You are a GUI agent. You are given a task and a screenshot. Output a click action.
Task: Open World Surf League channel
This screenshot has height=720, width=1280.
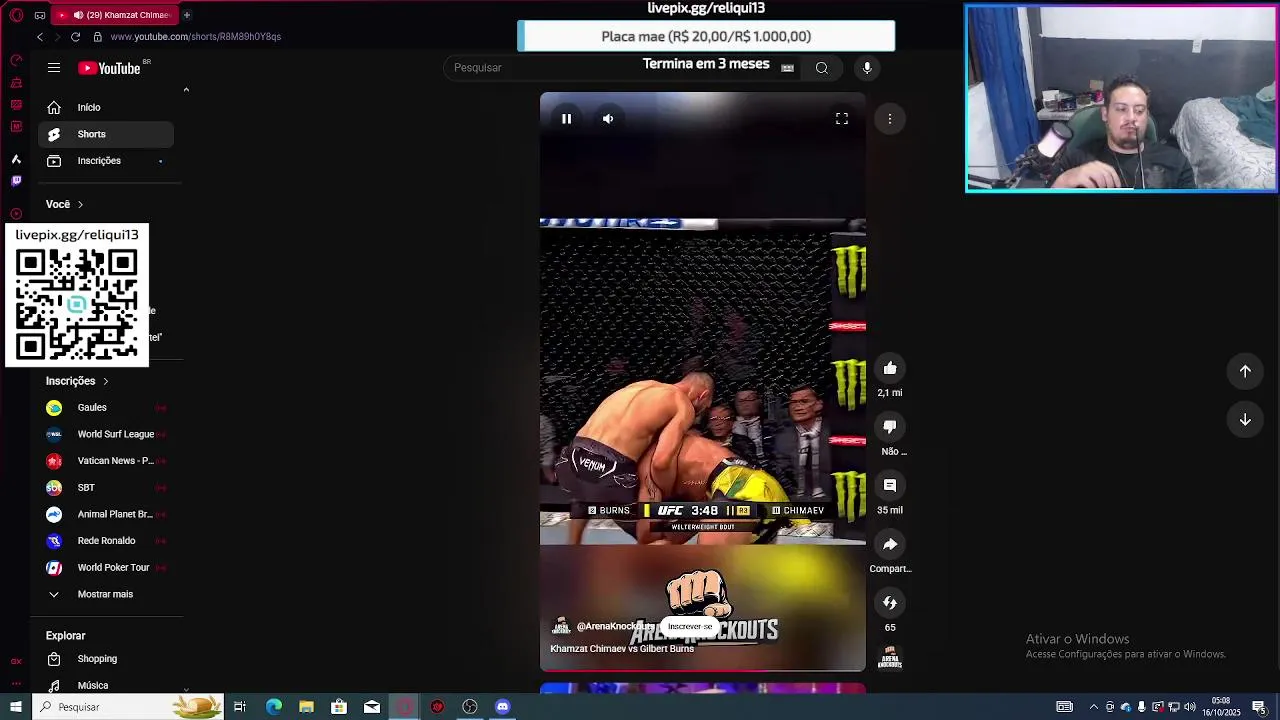(106, 434)
